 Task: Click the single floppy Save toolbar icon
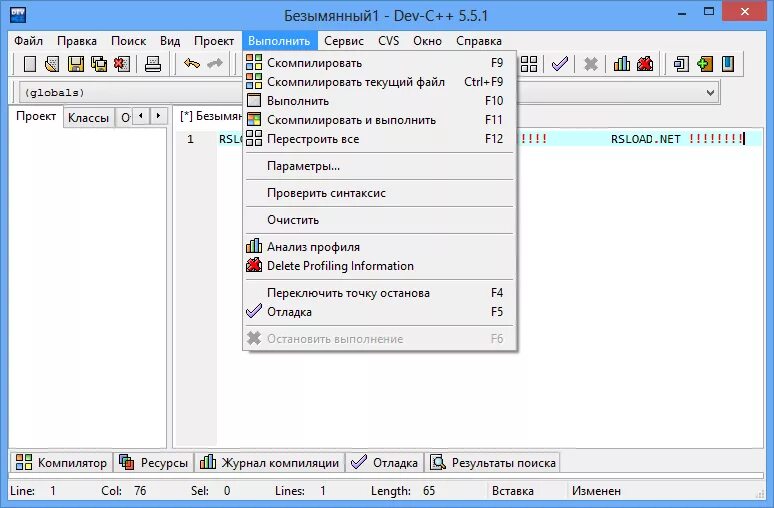(76, 64)
